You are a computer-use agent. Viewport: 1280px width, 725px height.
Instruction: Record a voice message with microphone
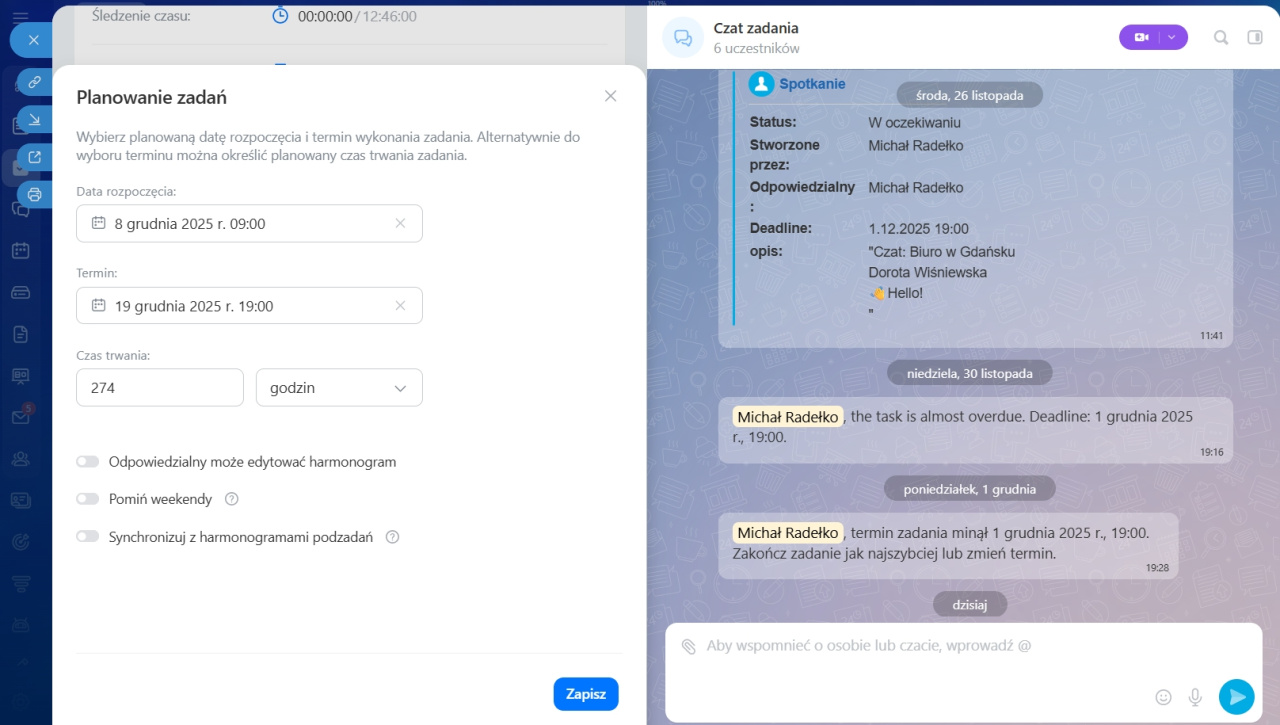point(1194,697)
